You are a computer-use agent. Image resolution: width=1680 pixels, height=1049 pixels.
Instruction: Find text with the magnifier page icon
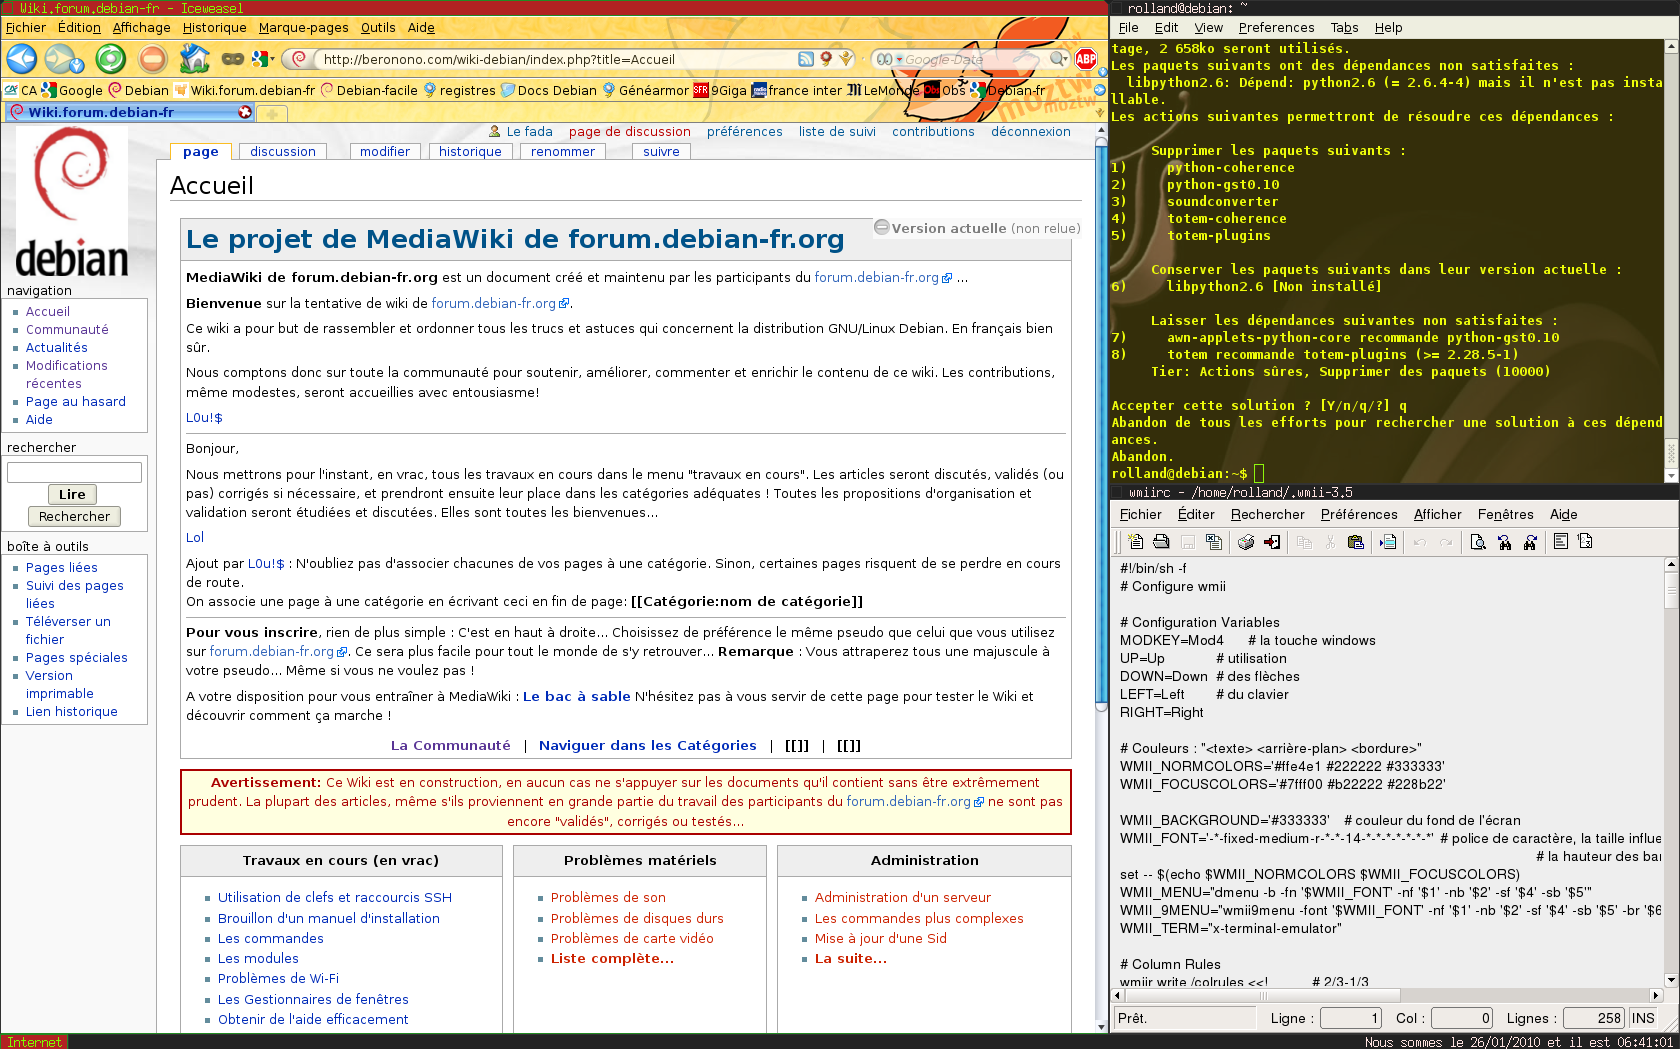point(1478,542)
